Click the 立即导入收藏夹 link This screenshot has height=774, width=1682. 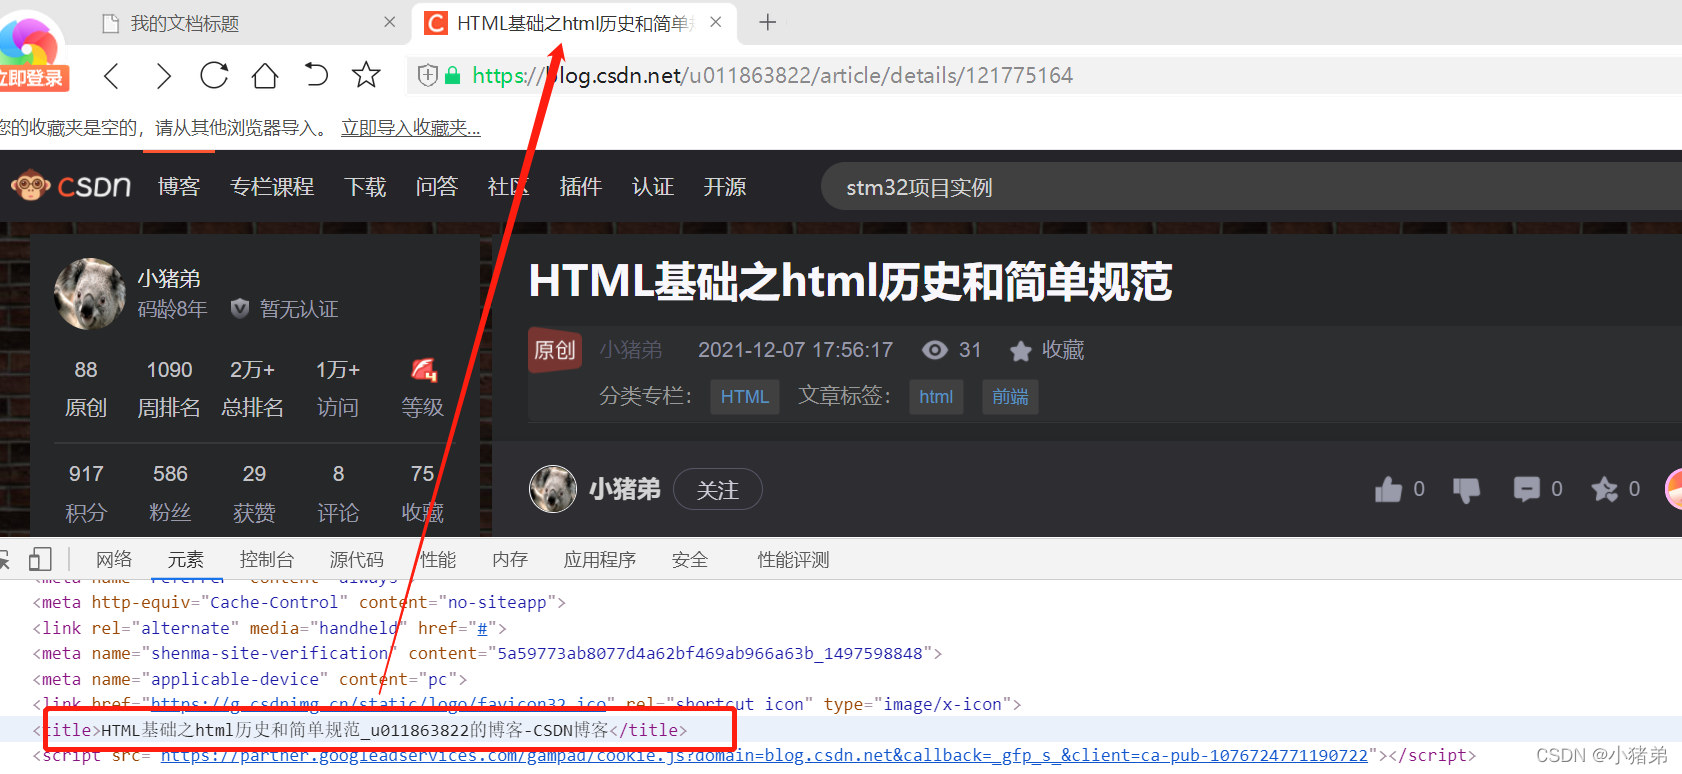[411, 128]
